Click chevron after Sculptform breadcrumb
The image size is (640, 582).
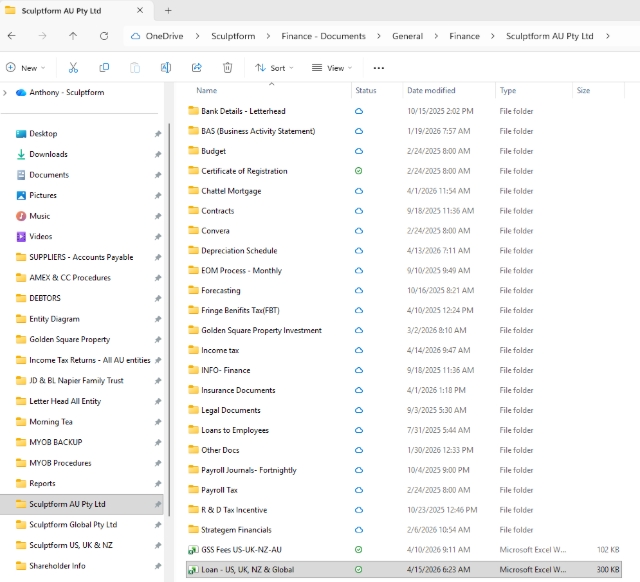click(x=268, y=36)
